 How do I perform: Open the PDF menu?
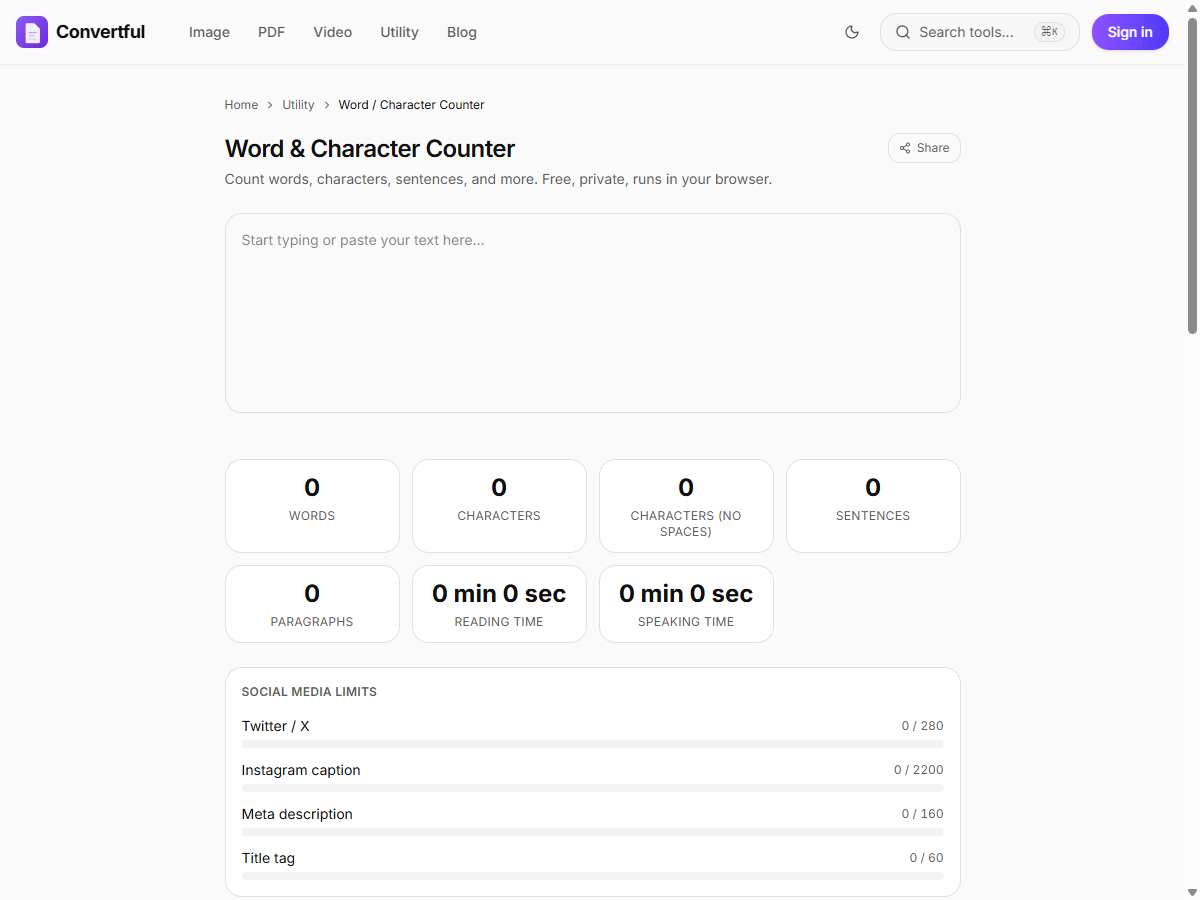[x=271, y=32]
